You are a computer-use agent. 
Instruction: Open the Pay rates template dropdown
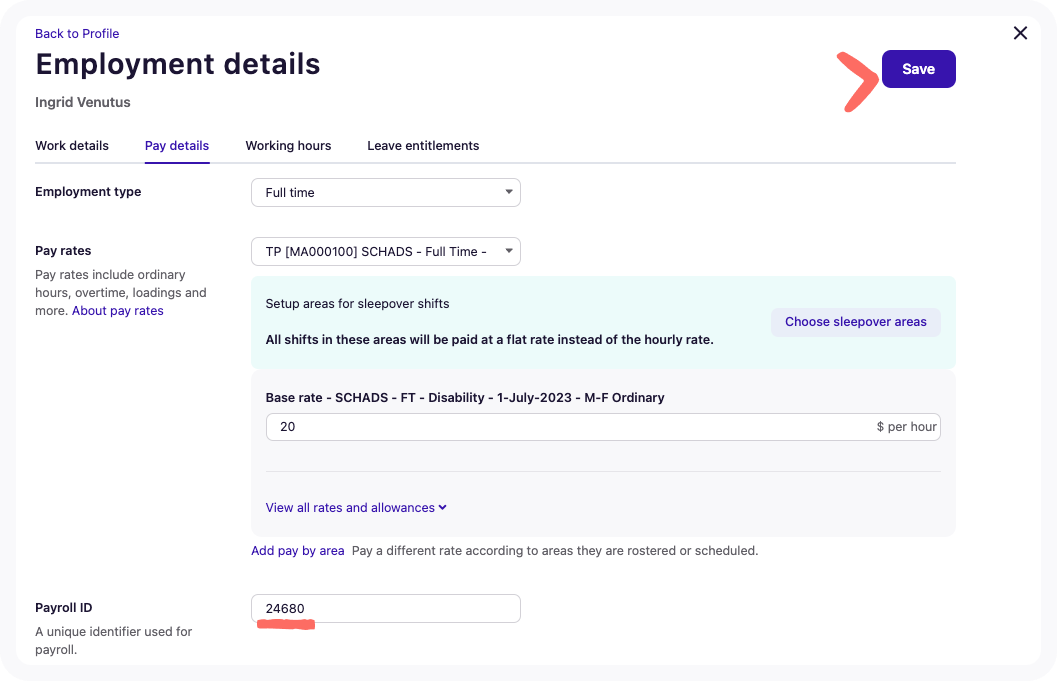click(385, 251)
